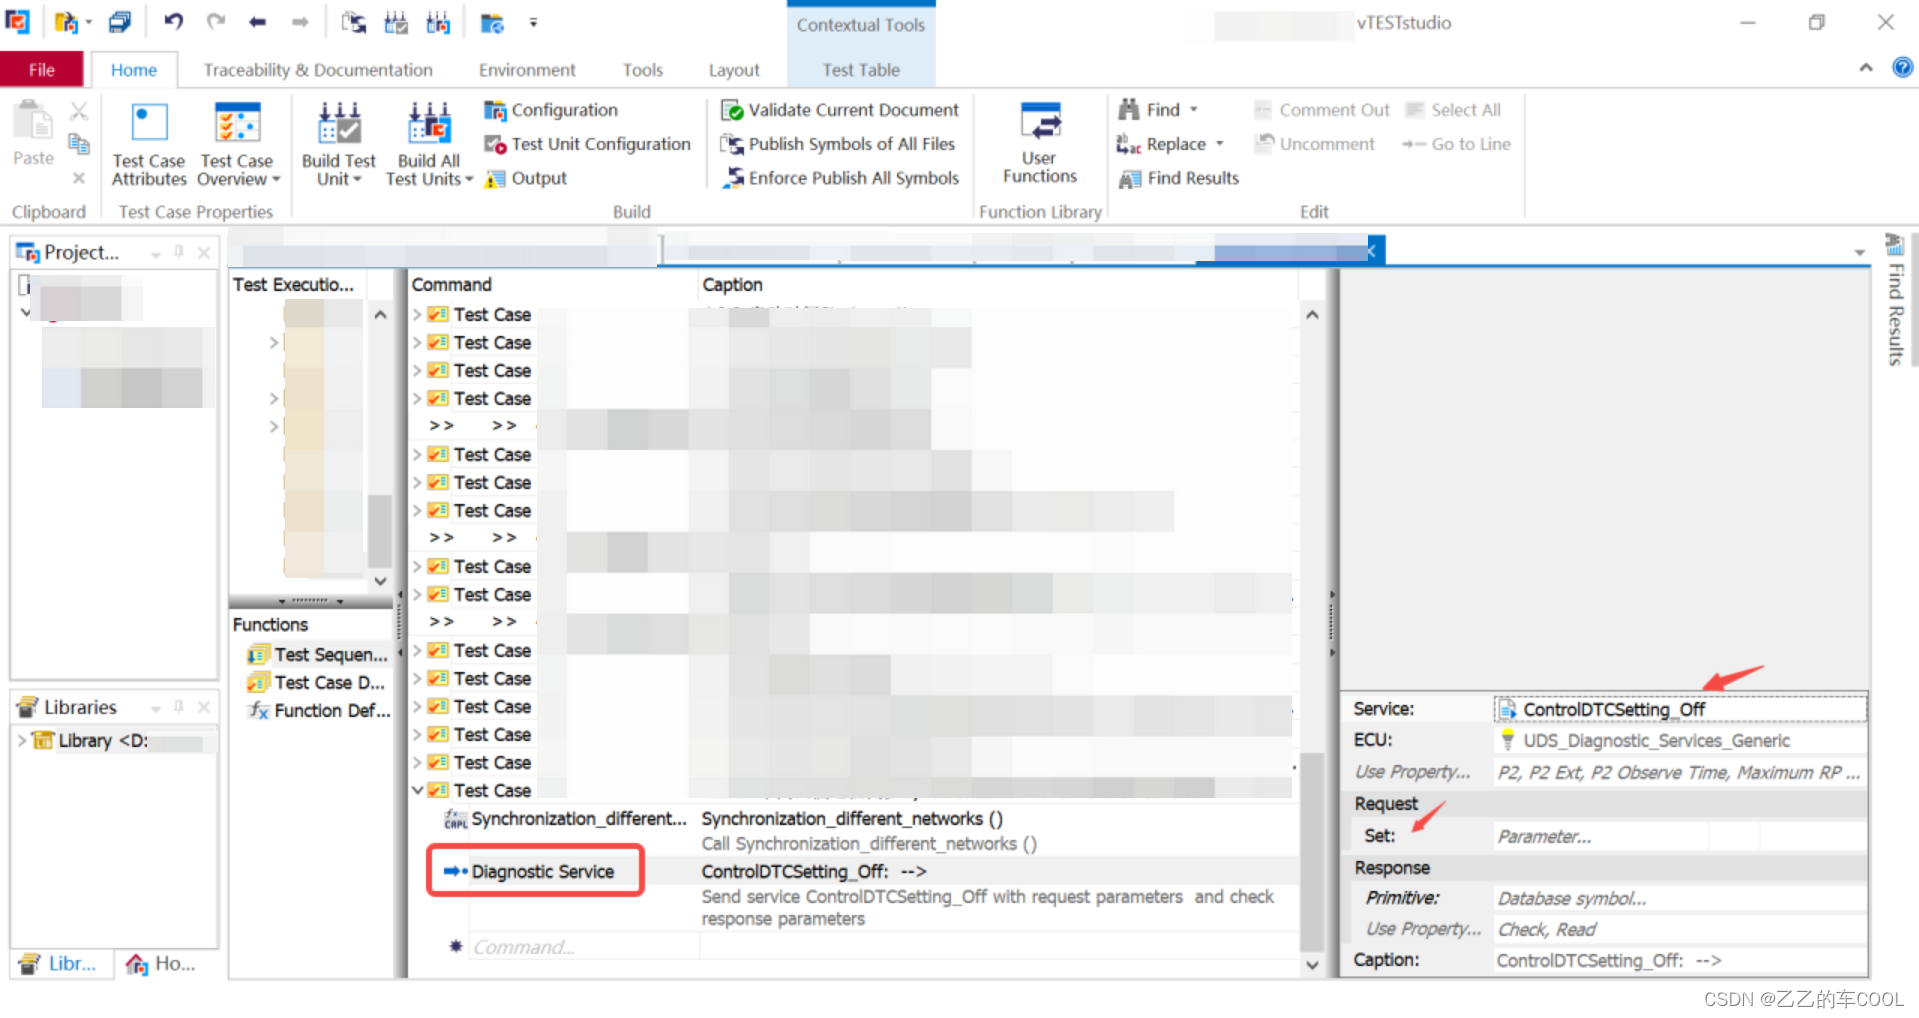Open the Test Table contextual tab
Screen dimensions: 1919x1018
pos(861,70)
